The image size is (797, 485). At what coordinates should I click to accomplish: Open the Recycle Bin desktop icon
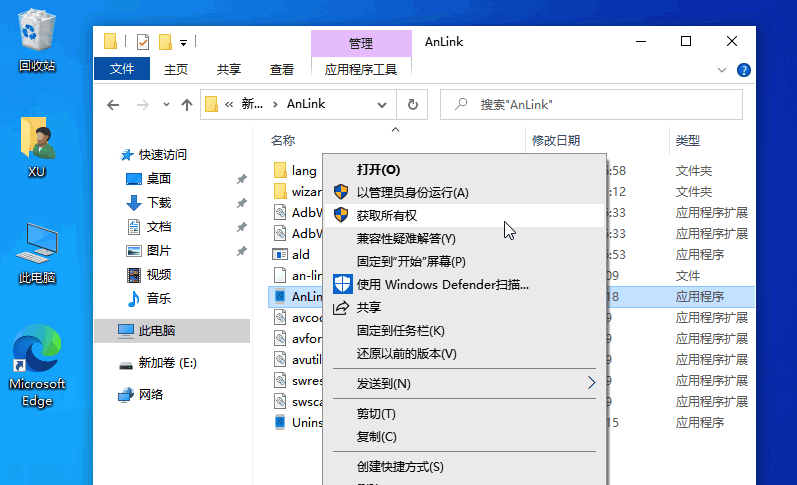(x=37, y=41)
